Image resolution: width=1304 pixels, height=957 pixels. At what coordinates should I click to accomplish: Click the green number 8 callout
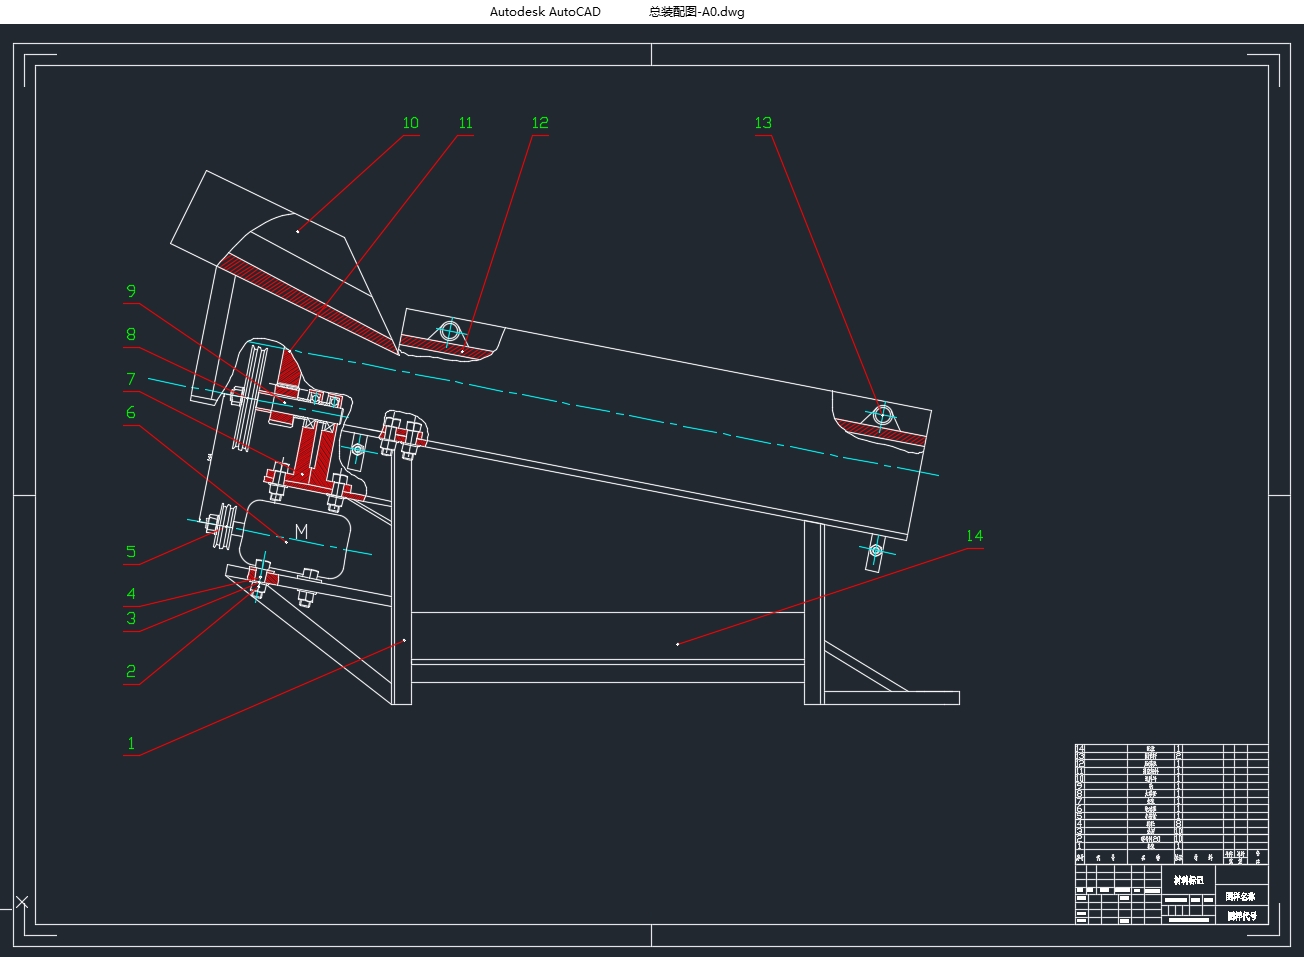pos(131,334)
